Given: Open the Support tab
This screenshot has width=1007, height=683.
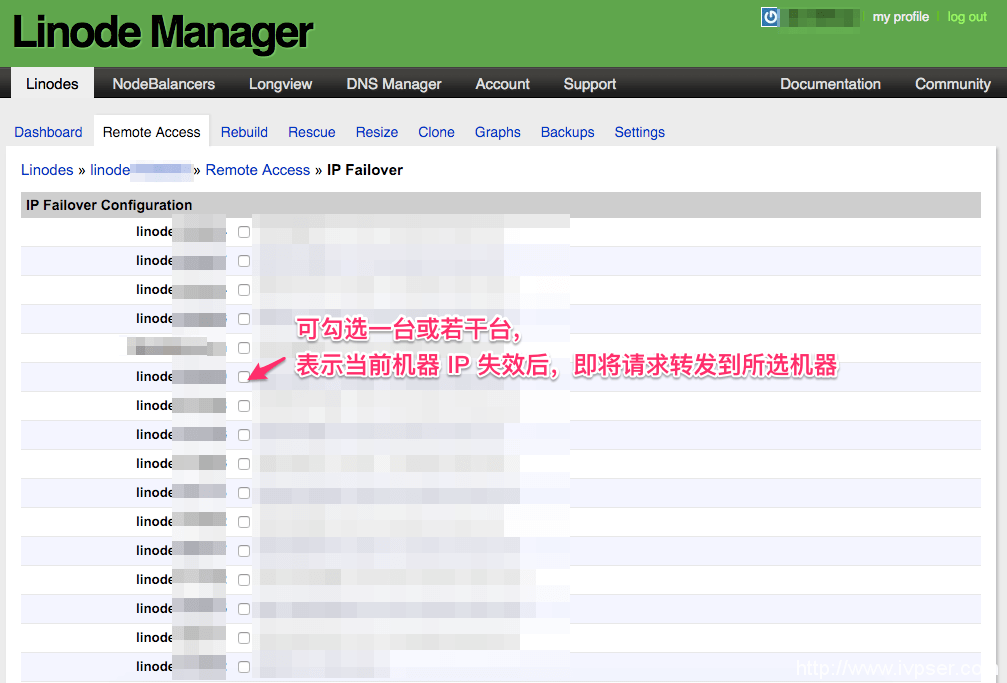Looking at the screenshot, I should [x=590, y=84].
